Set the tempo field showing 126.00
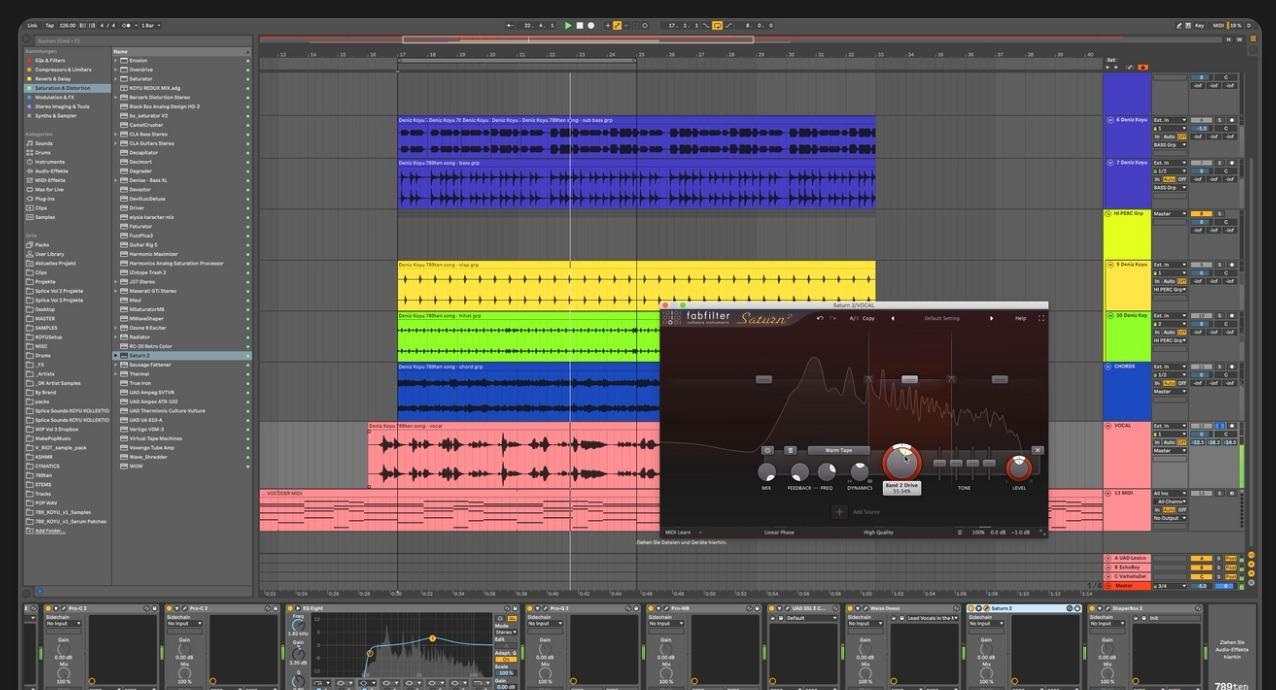The width and height of the screenshot is (1276, 690). click(x=68, y=25)
